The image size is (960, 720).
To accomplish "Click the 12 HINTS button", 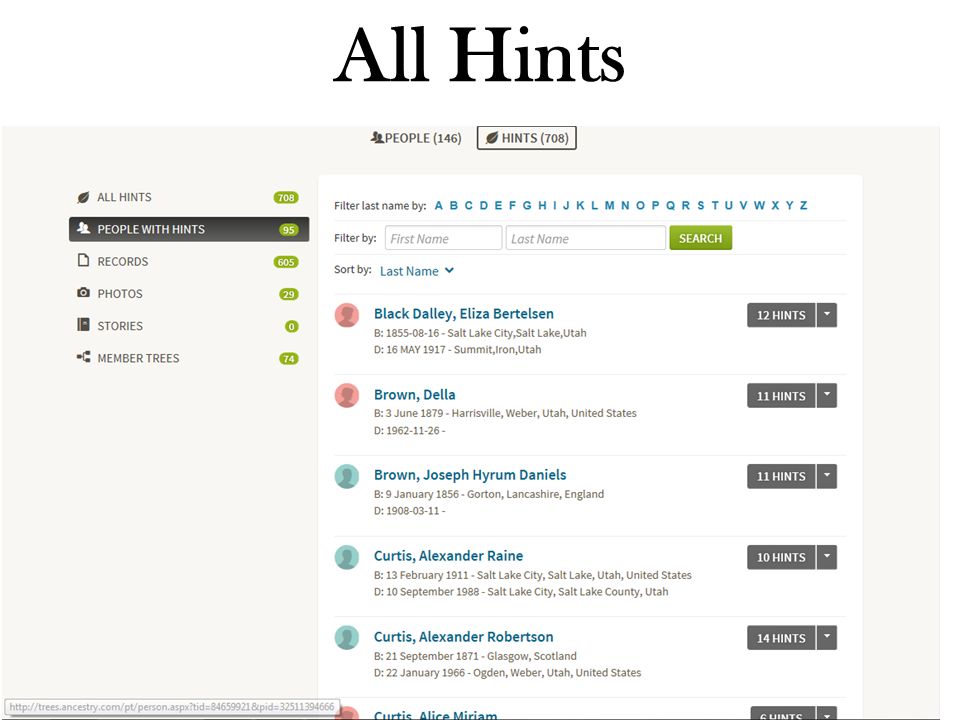I will pyautogui.click(x=781, y=315).
